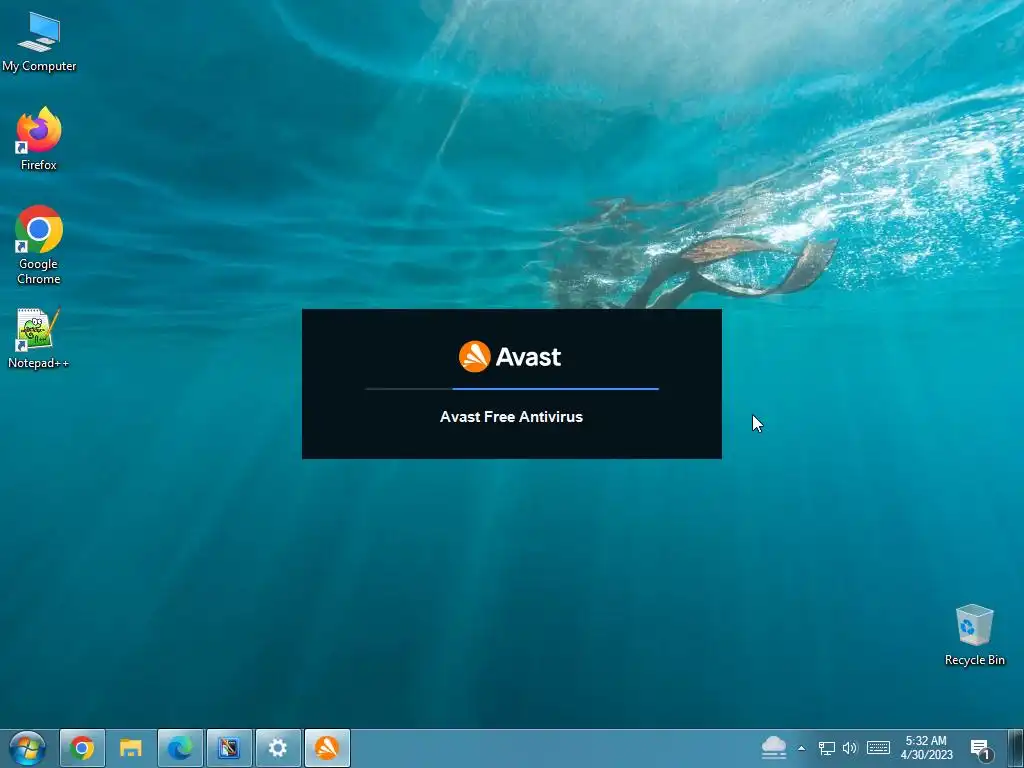
Task: Select the Notepad++ desktop shortcut
Action: click(x=39, y=338)
